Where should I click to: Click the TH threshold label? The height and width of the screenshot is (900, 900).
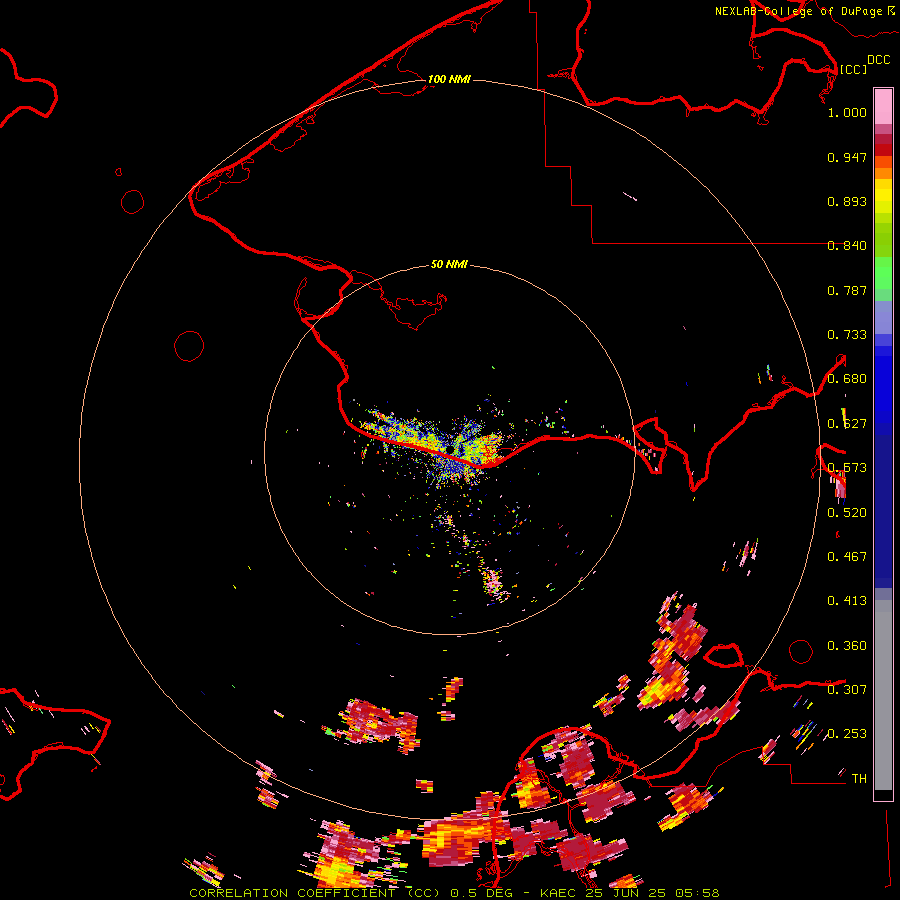click(x=859, y=779)
